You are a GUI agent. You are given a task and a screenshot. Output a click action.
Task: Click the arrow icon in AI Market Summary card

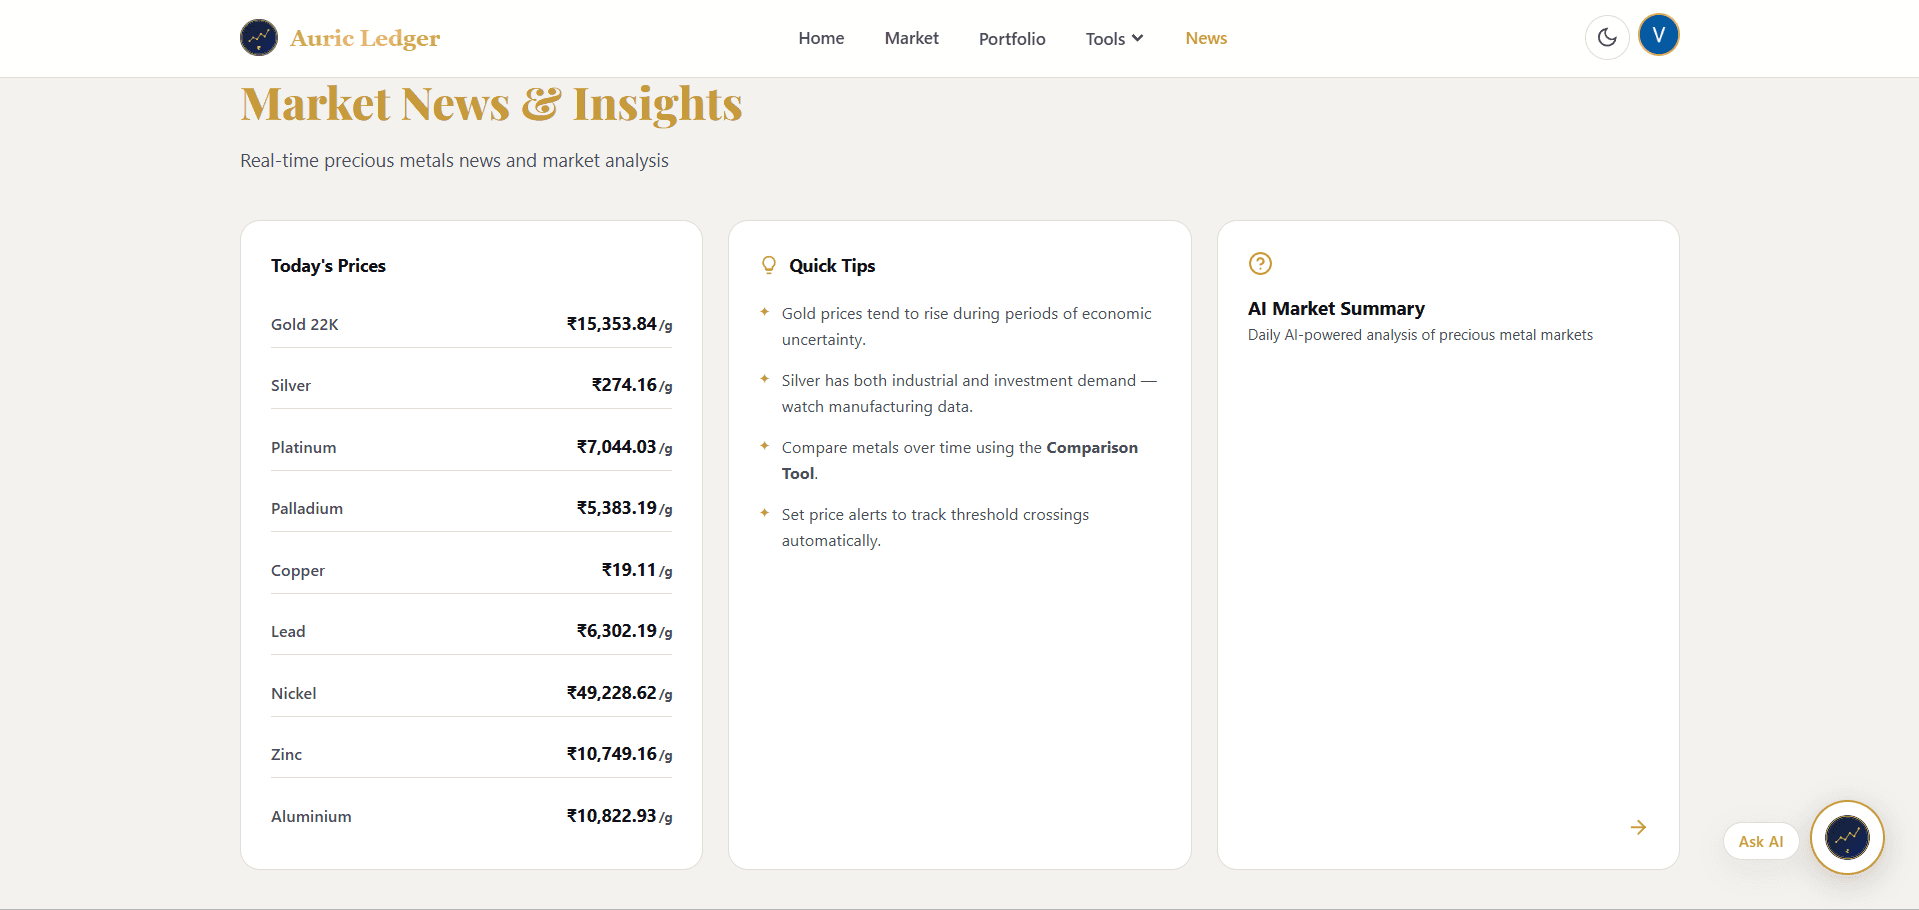pyautogui.click(x=1638, y=827)
